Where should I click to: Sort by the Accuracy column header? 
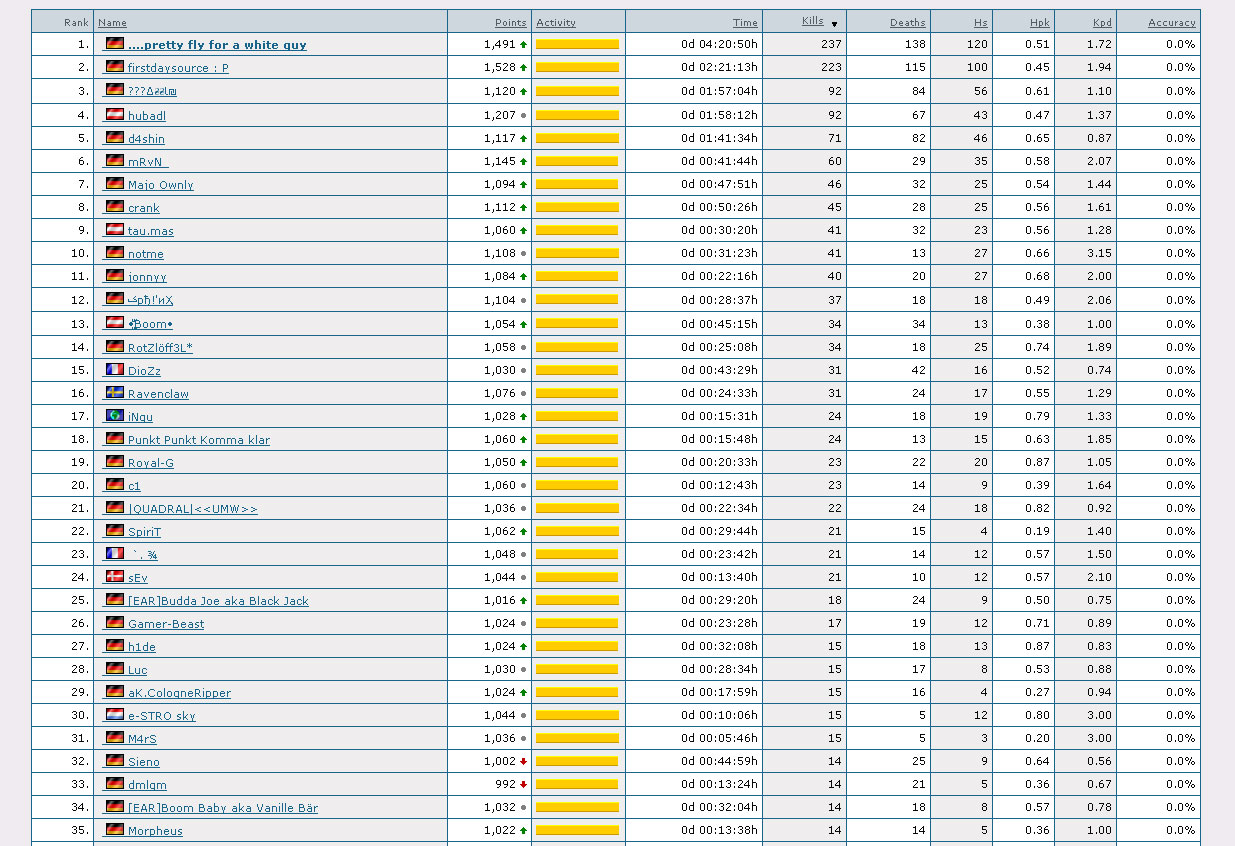coord(1171,22)
